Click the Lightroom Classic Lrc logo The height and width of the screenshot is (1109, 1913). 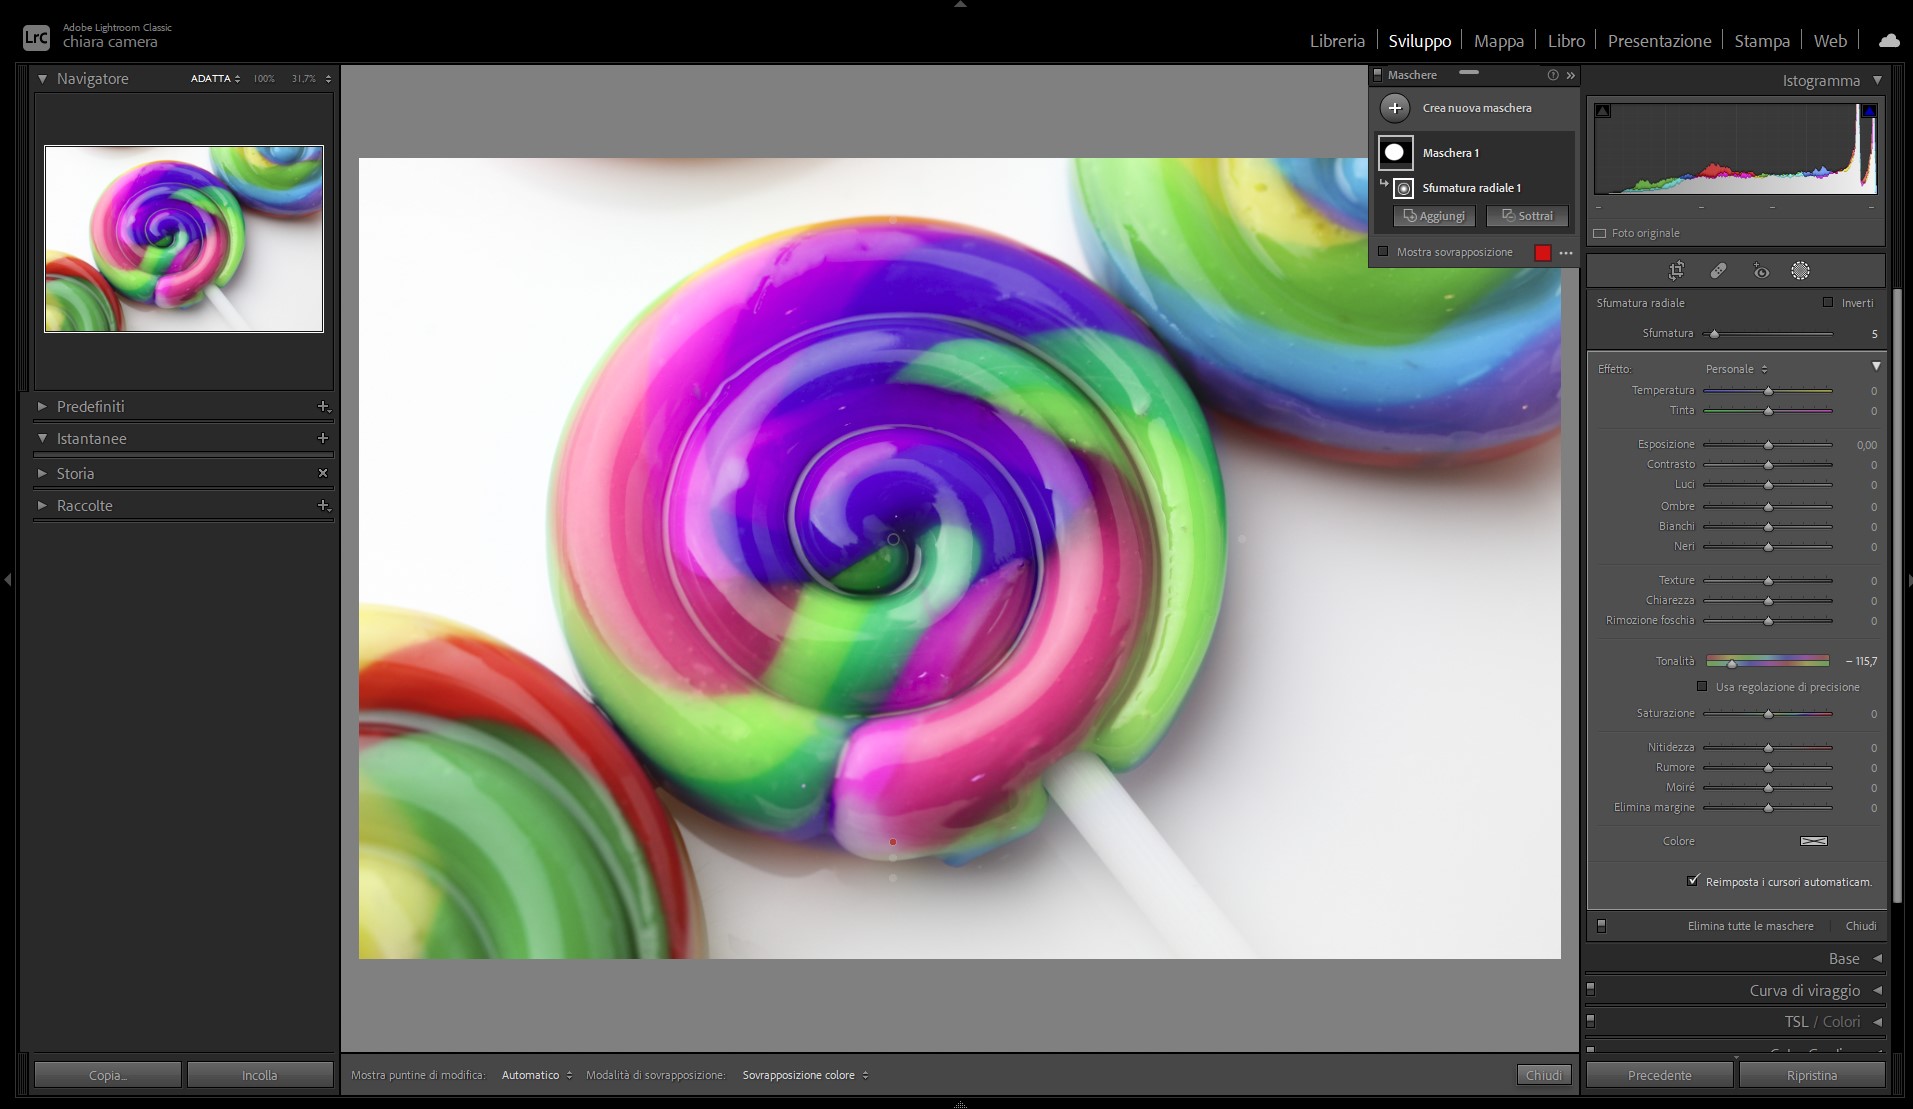point(36,38)
